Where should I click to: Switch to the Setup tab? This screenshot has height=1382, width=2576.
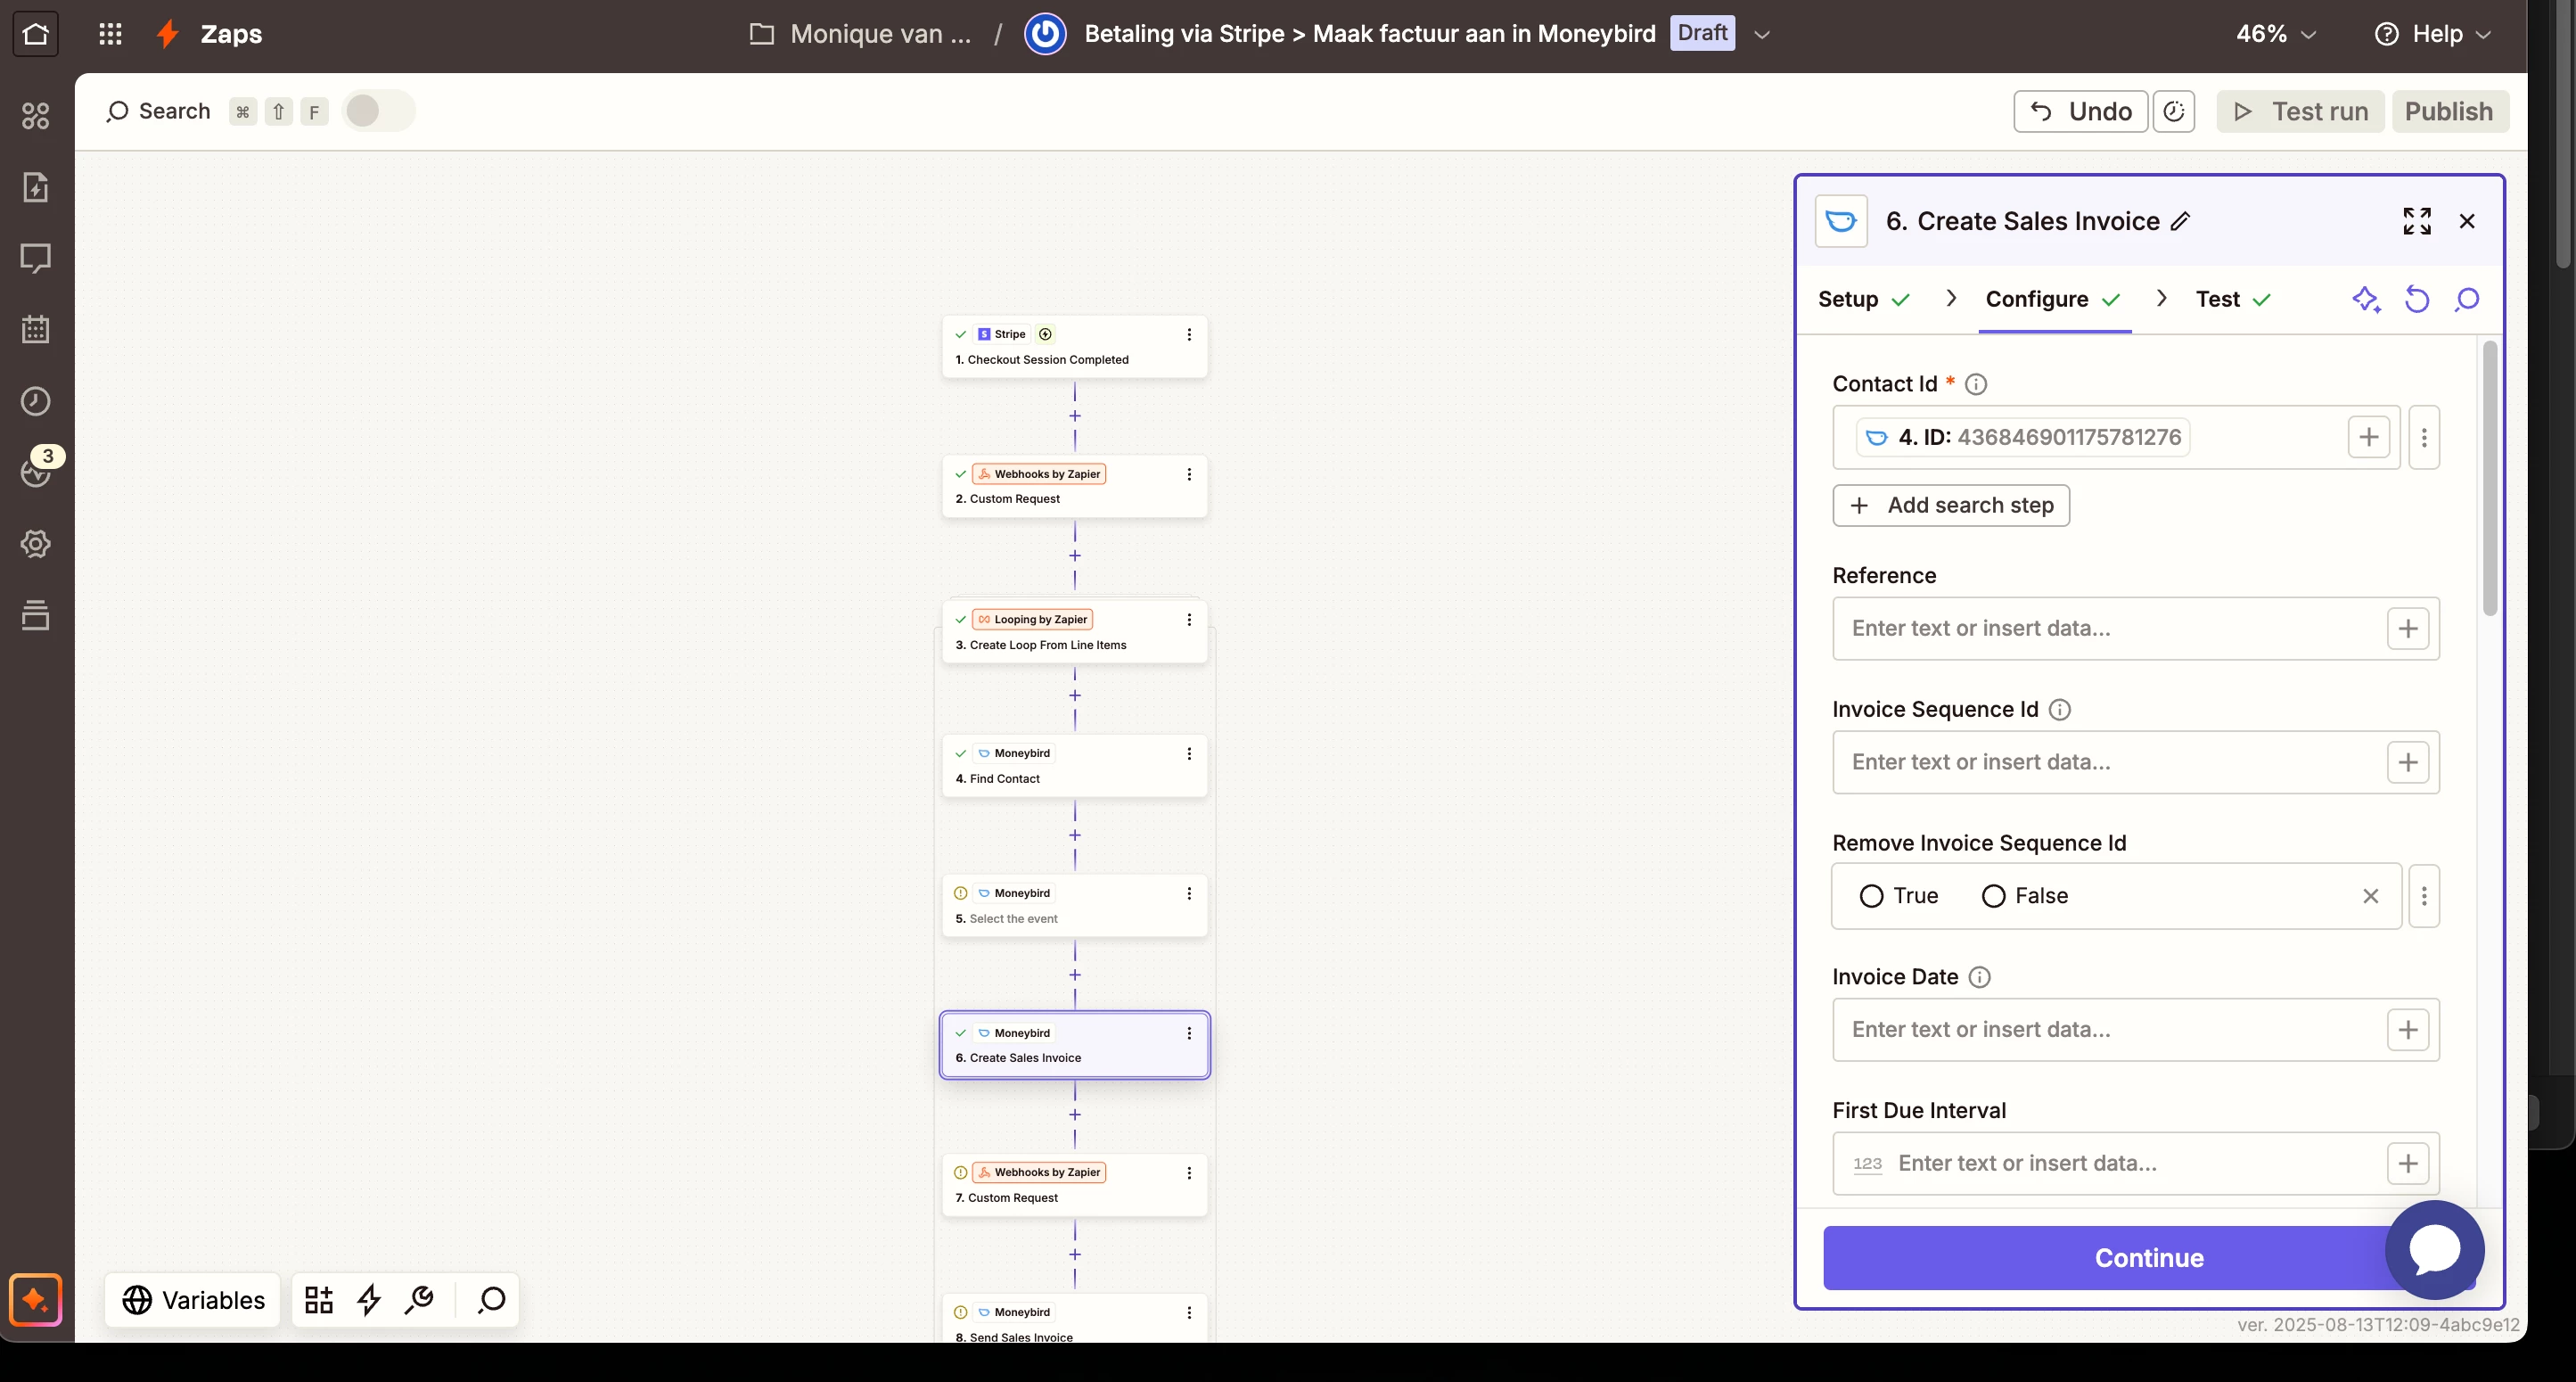(1864, 299)
